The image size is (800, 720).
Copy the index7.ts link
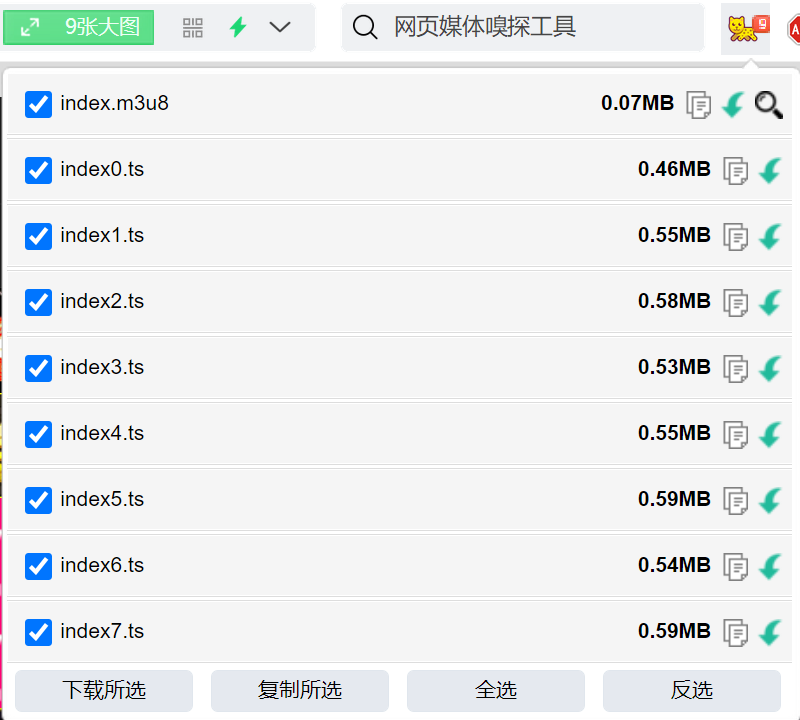coord(736,633)
